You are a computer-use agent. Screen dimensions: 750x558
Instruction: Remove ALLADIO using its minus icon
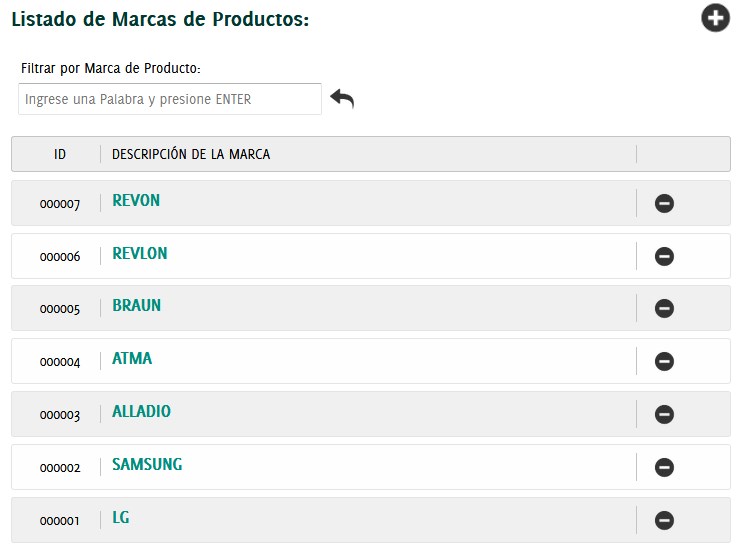tap(664, 414)
